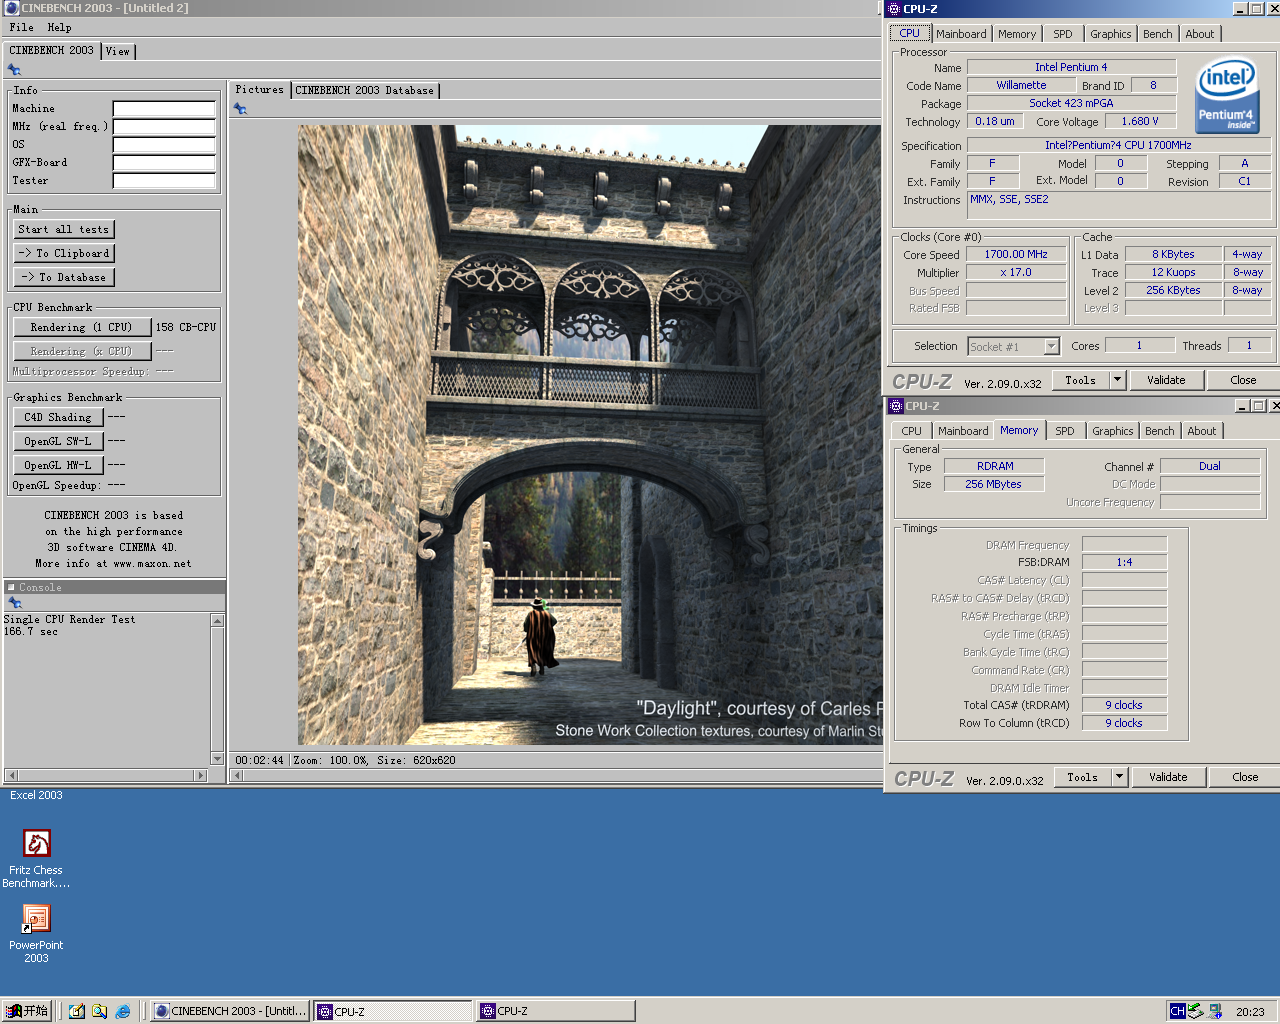This screenshot has height=1024, width=1280.
Task: Click Validate in the upper CPU-Z window
Action: (x=1166, y=380)
